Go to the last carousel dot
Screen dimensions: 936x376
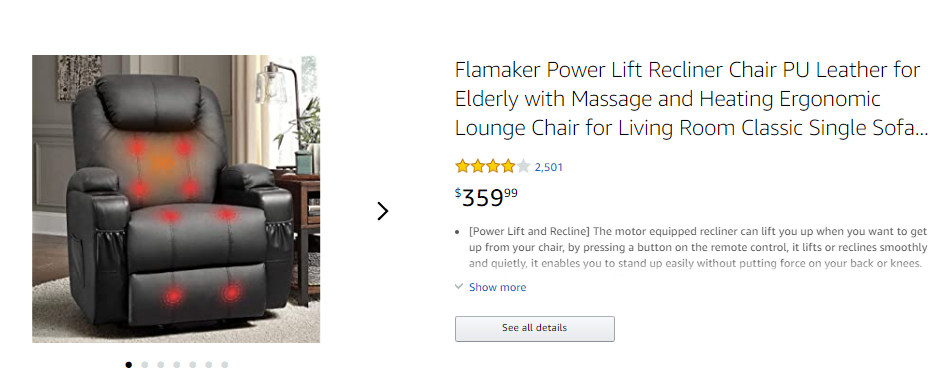224,365
